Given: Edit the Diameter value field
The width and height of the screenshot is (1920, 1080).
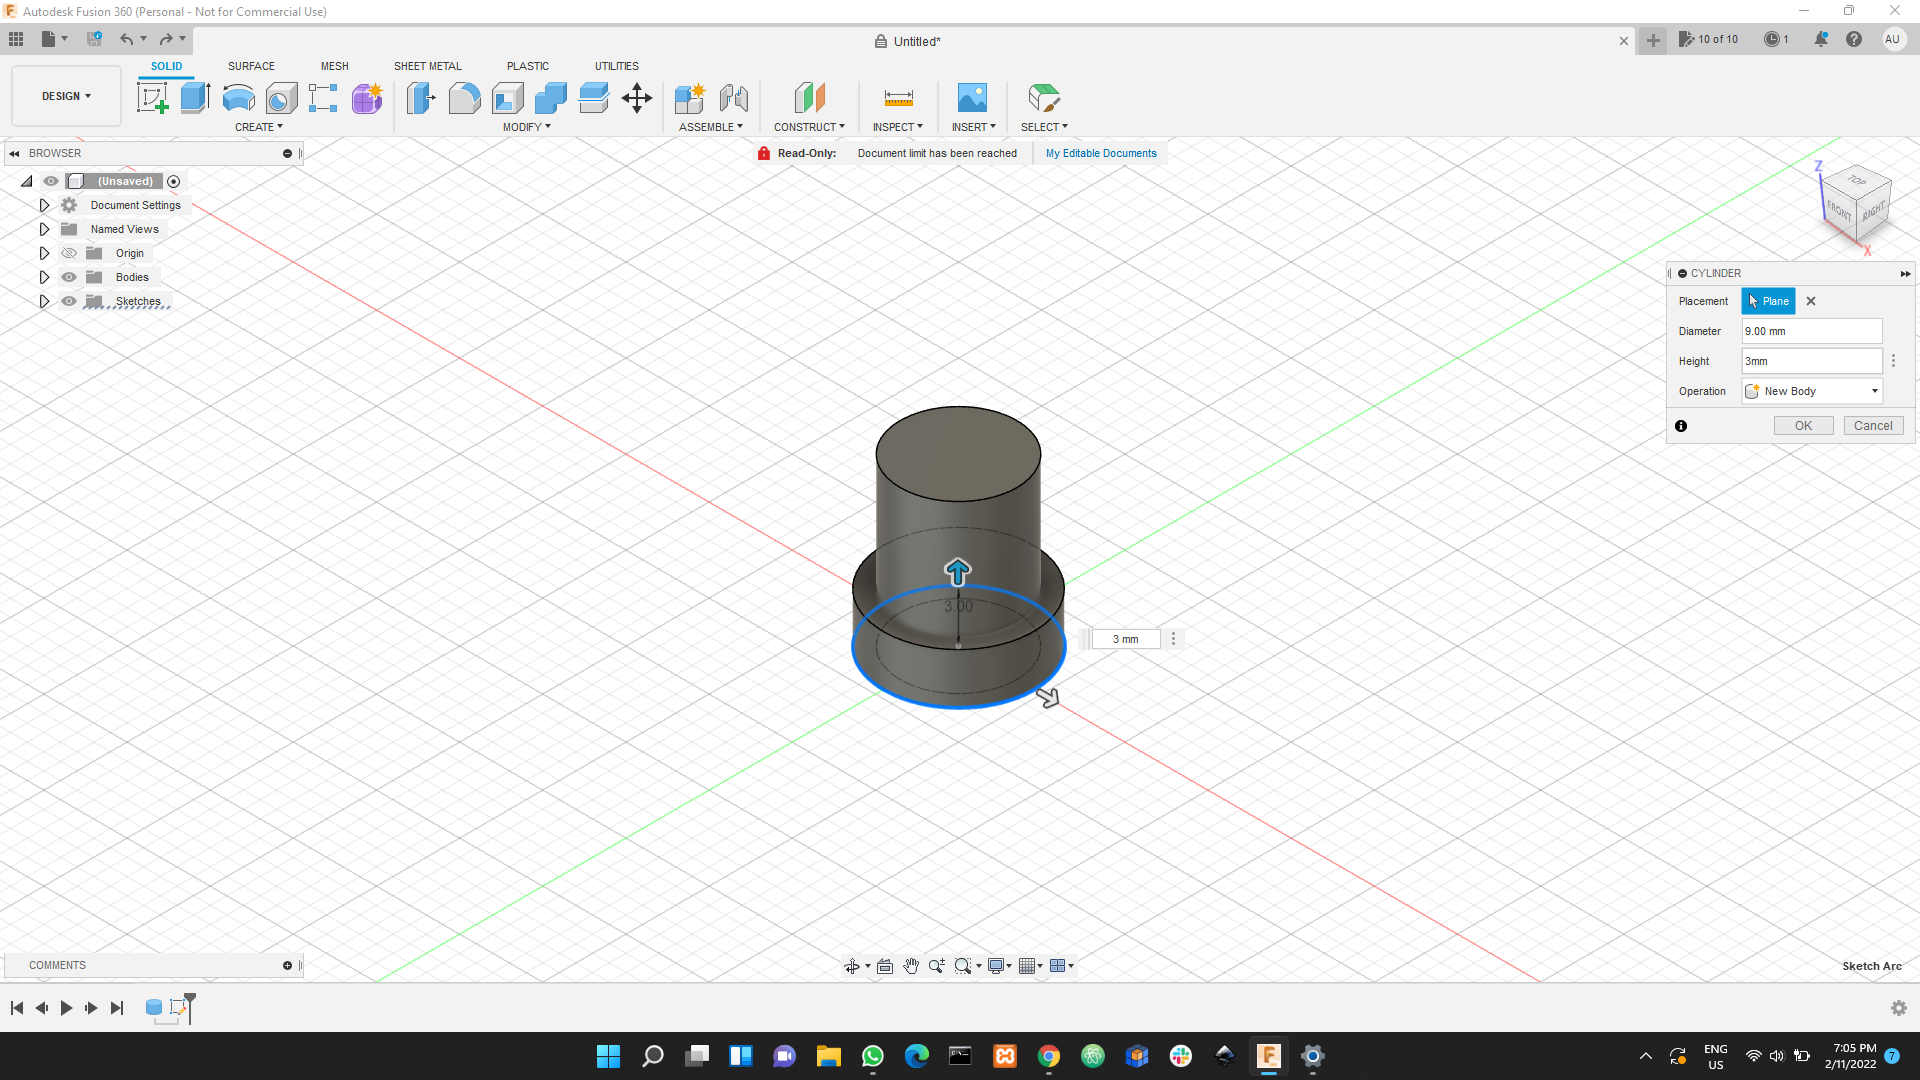Looking at the screenshot, I should click(x=1811, y=331).
